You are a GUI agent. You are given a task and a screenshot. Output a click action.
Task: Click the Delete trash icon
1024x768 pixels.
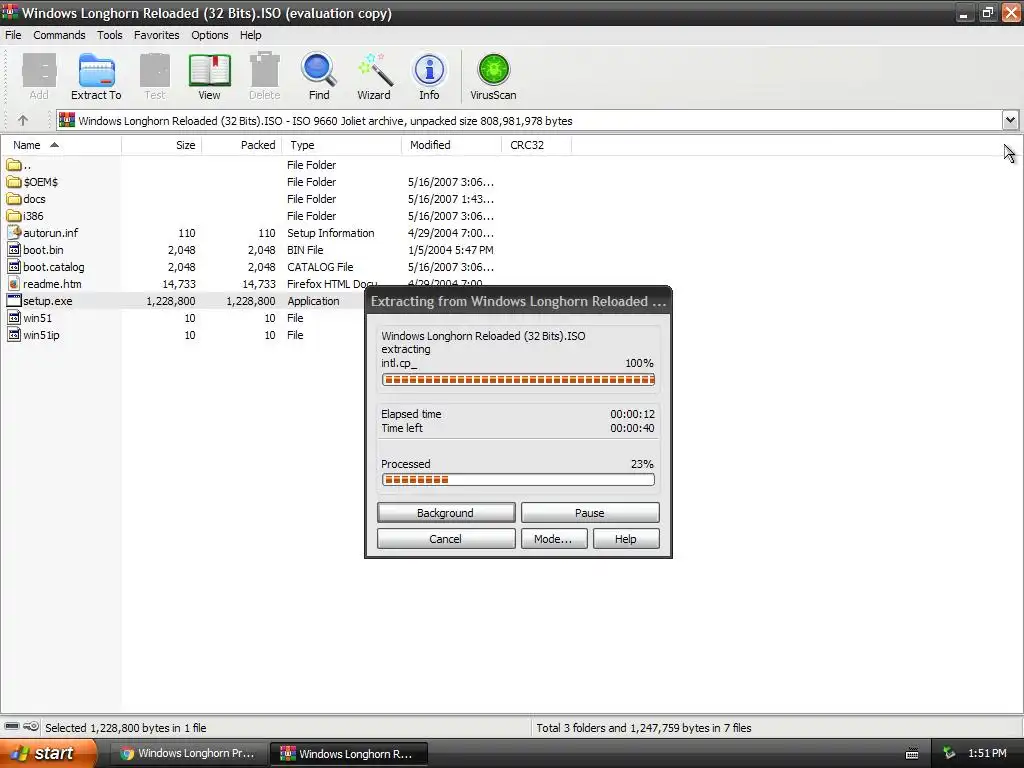264,76
